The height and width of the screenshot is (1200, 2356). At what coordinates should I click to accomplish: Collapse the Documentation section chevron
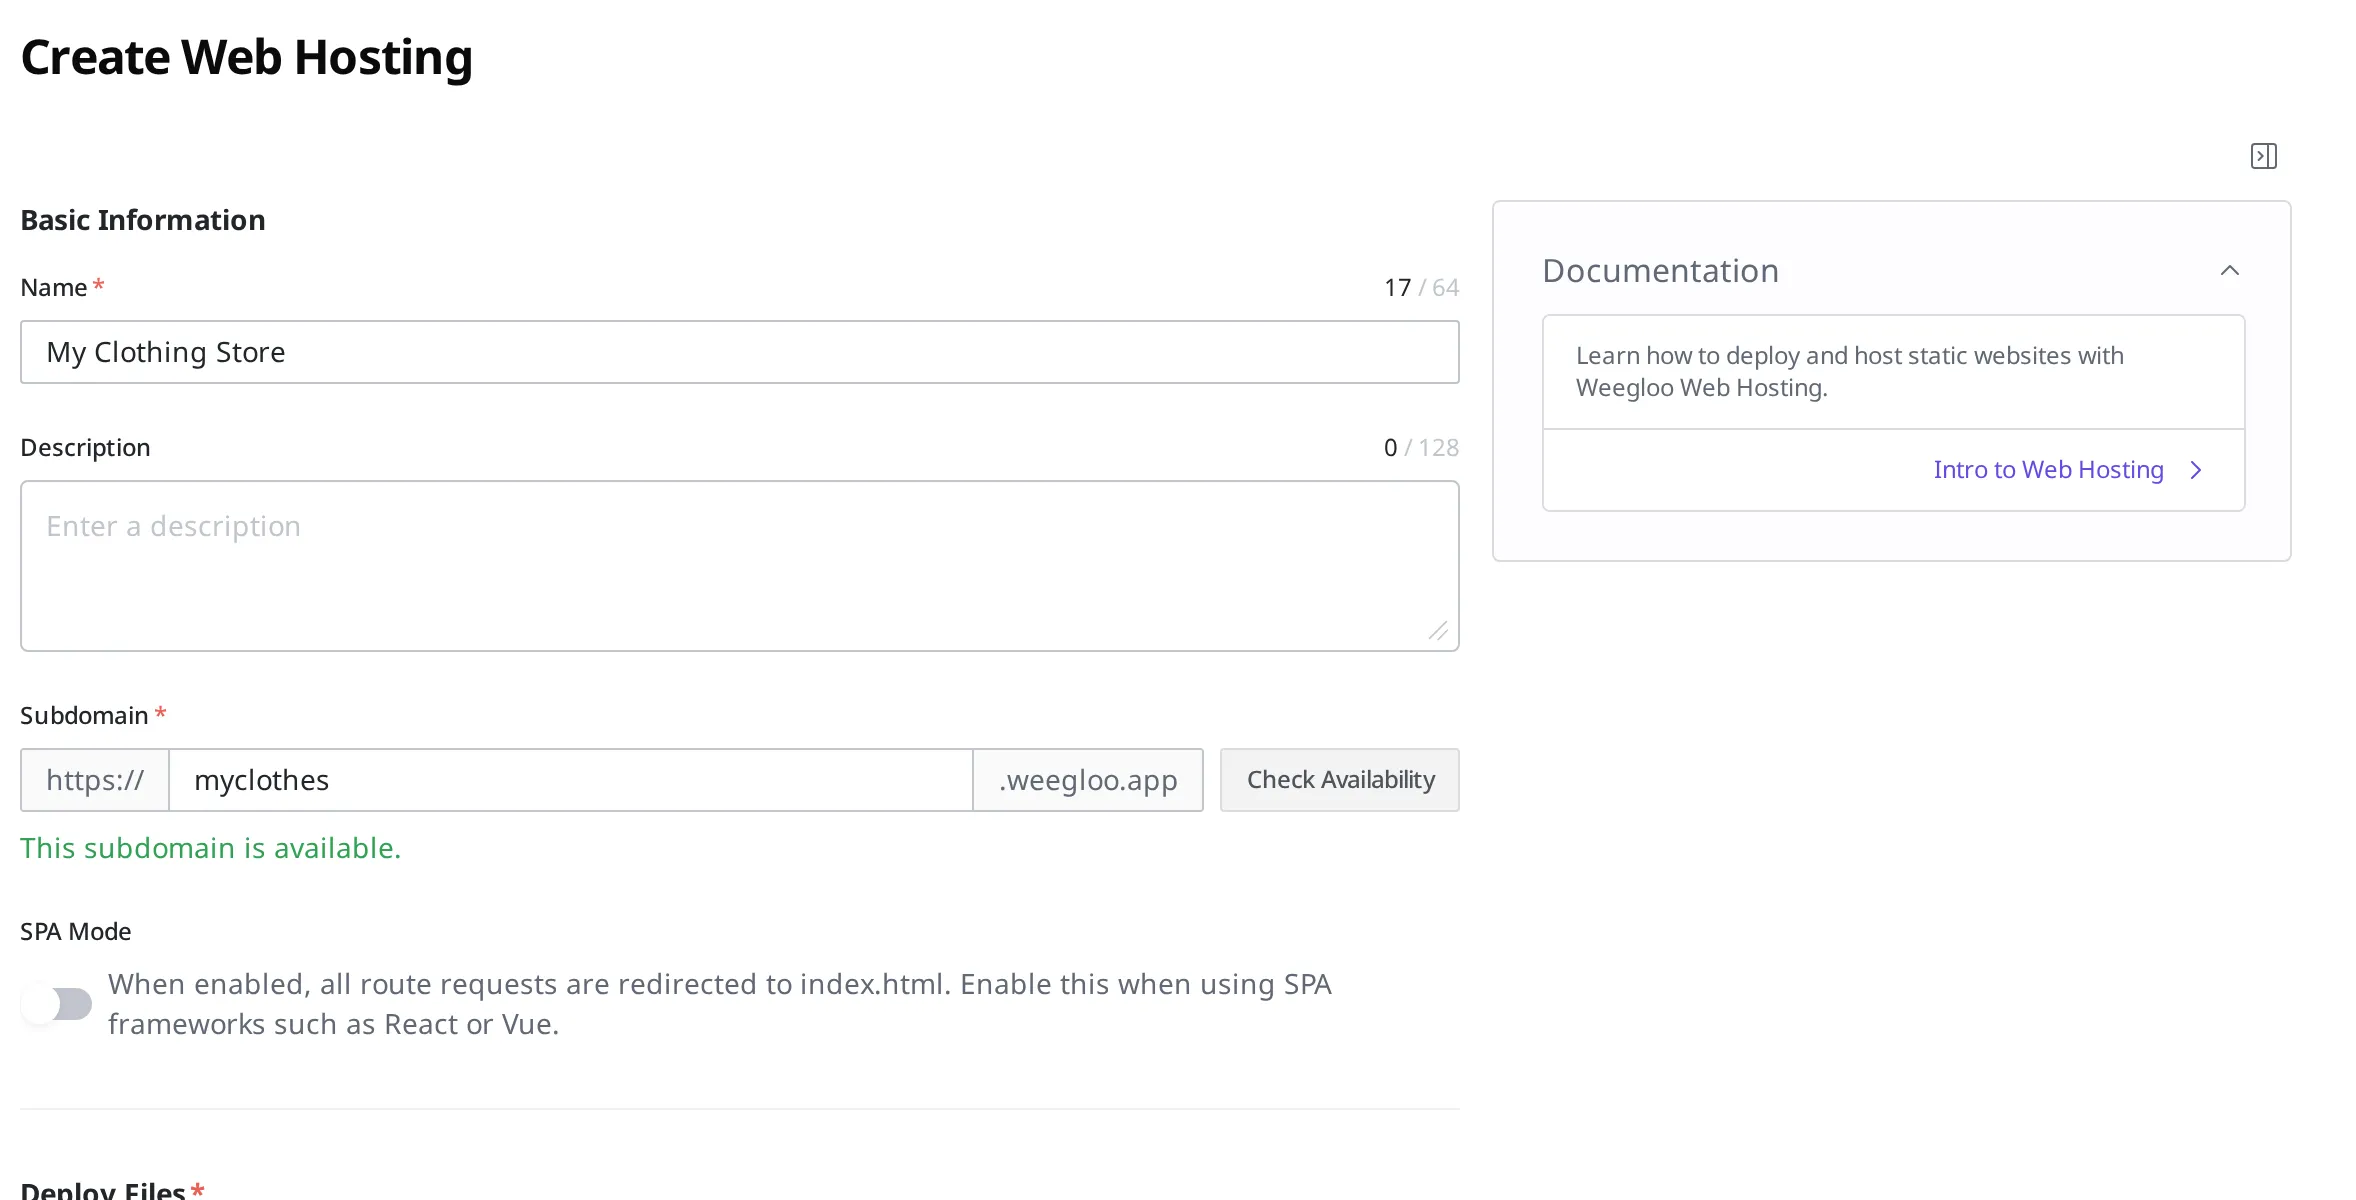click(2230, 271)
